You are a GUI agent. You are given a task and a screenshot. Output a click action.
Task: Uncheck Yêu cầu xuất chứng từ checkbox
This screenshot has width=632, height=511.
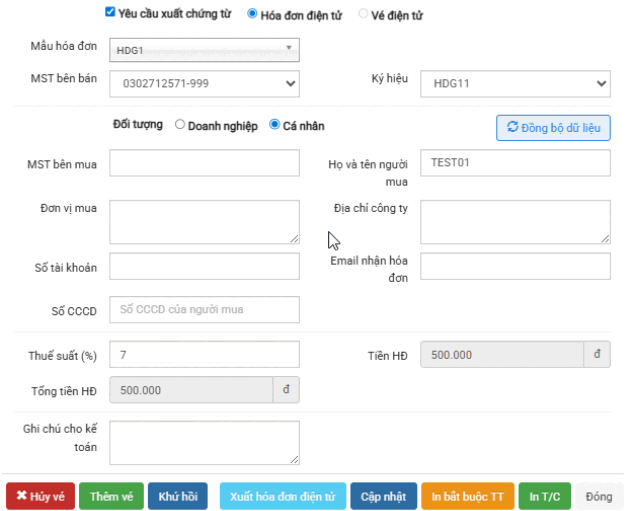click(x=110, y=13)
